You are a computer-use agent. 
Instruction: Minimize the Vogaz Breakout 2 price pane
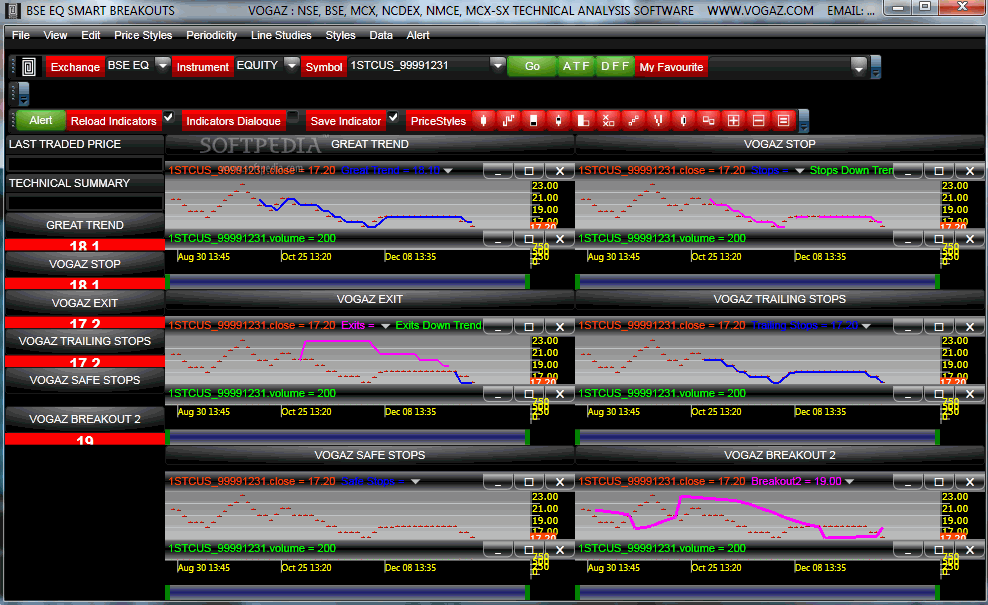[908, 482]
